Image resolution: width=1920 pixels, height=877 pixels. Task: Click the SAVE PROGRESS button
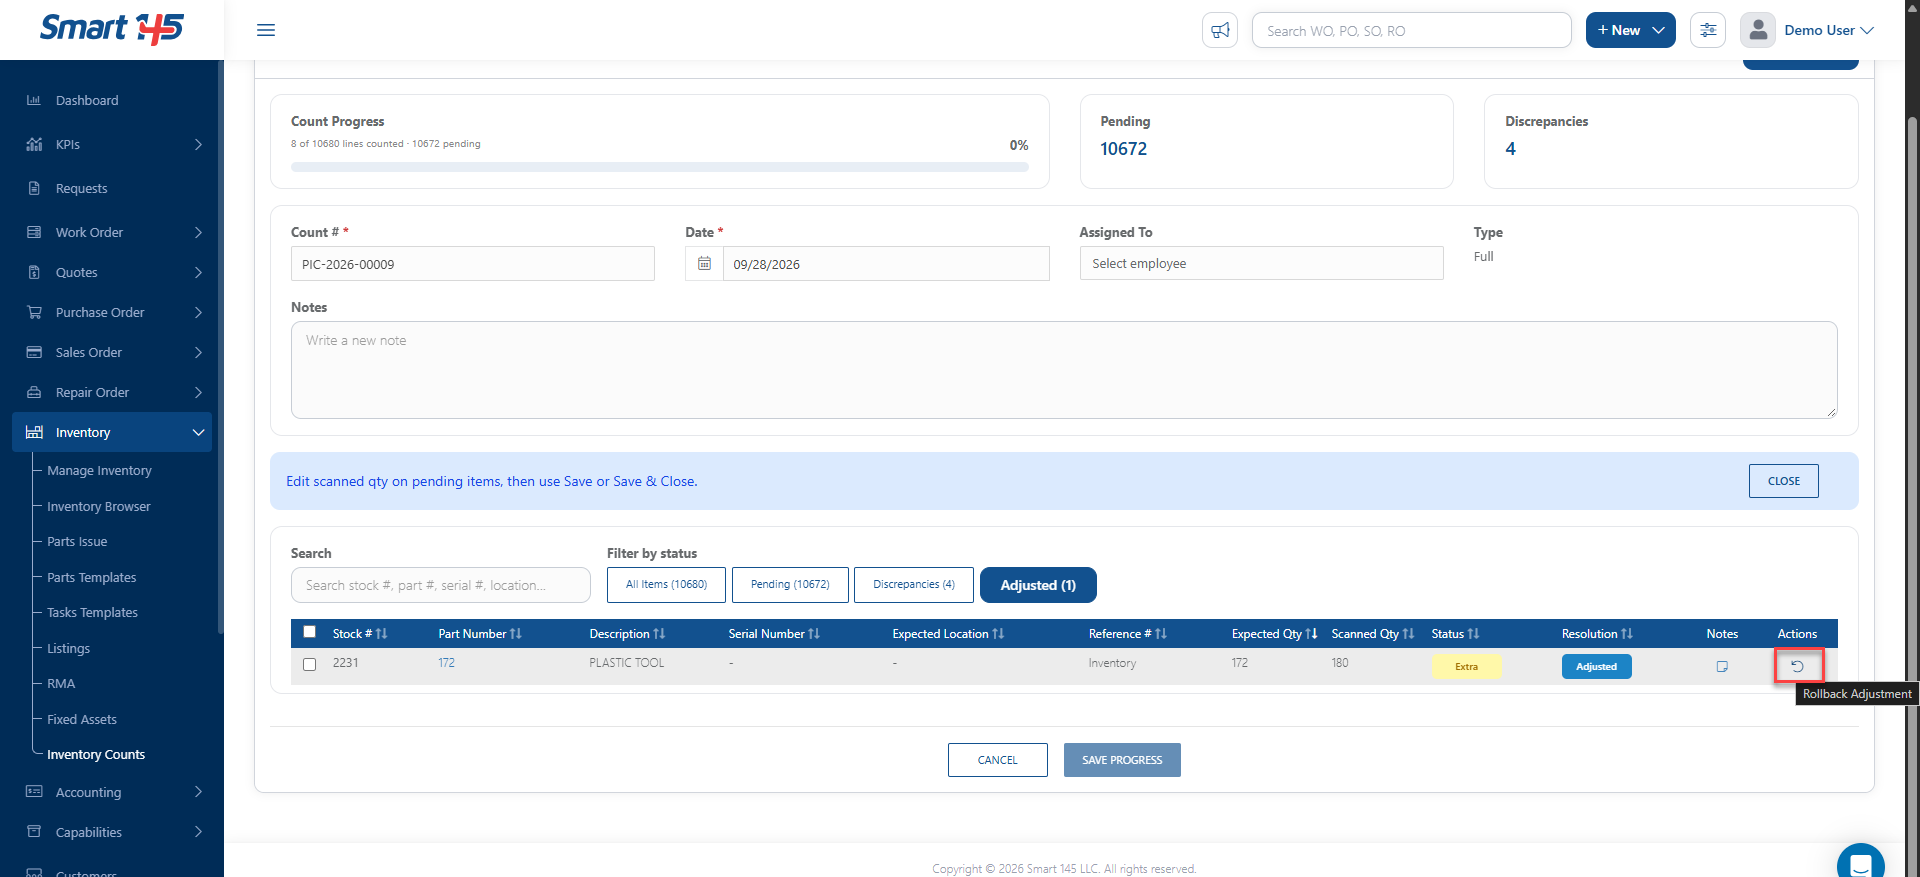tap(1122, 760)
